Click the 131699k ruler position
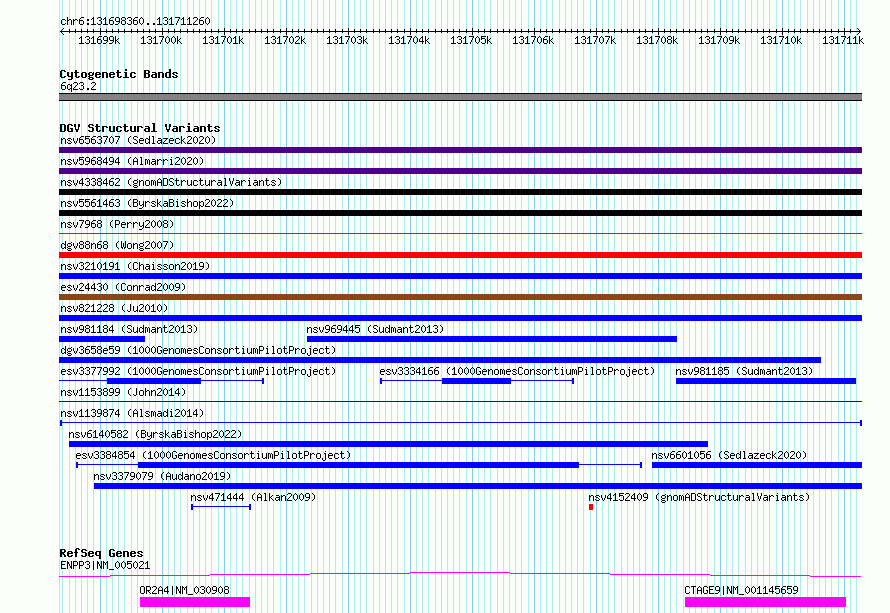890x613 pixels. click(x=99, y=40)
